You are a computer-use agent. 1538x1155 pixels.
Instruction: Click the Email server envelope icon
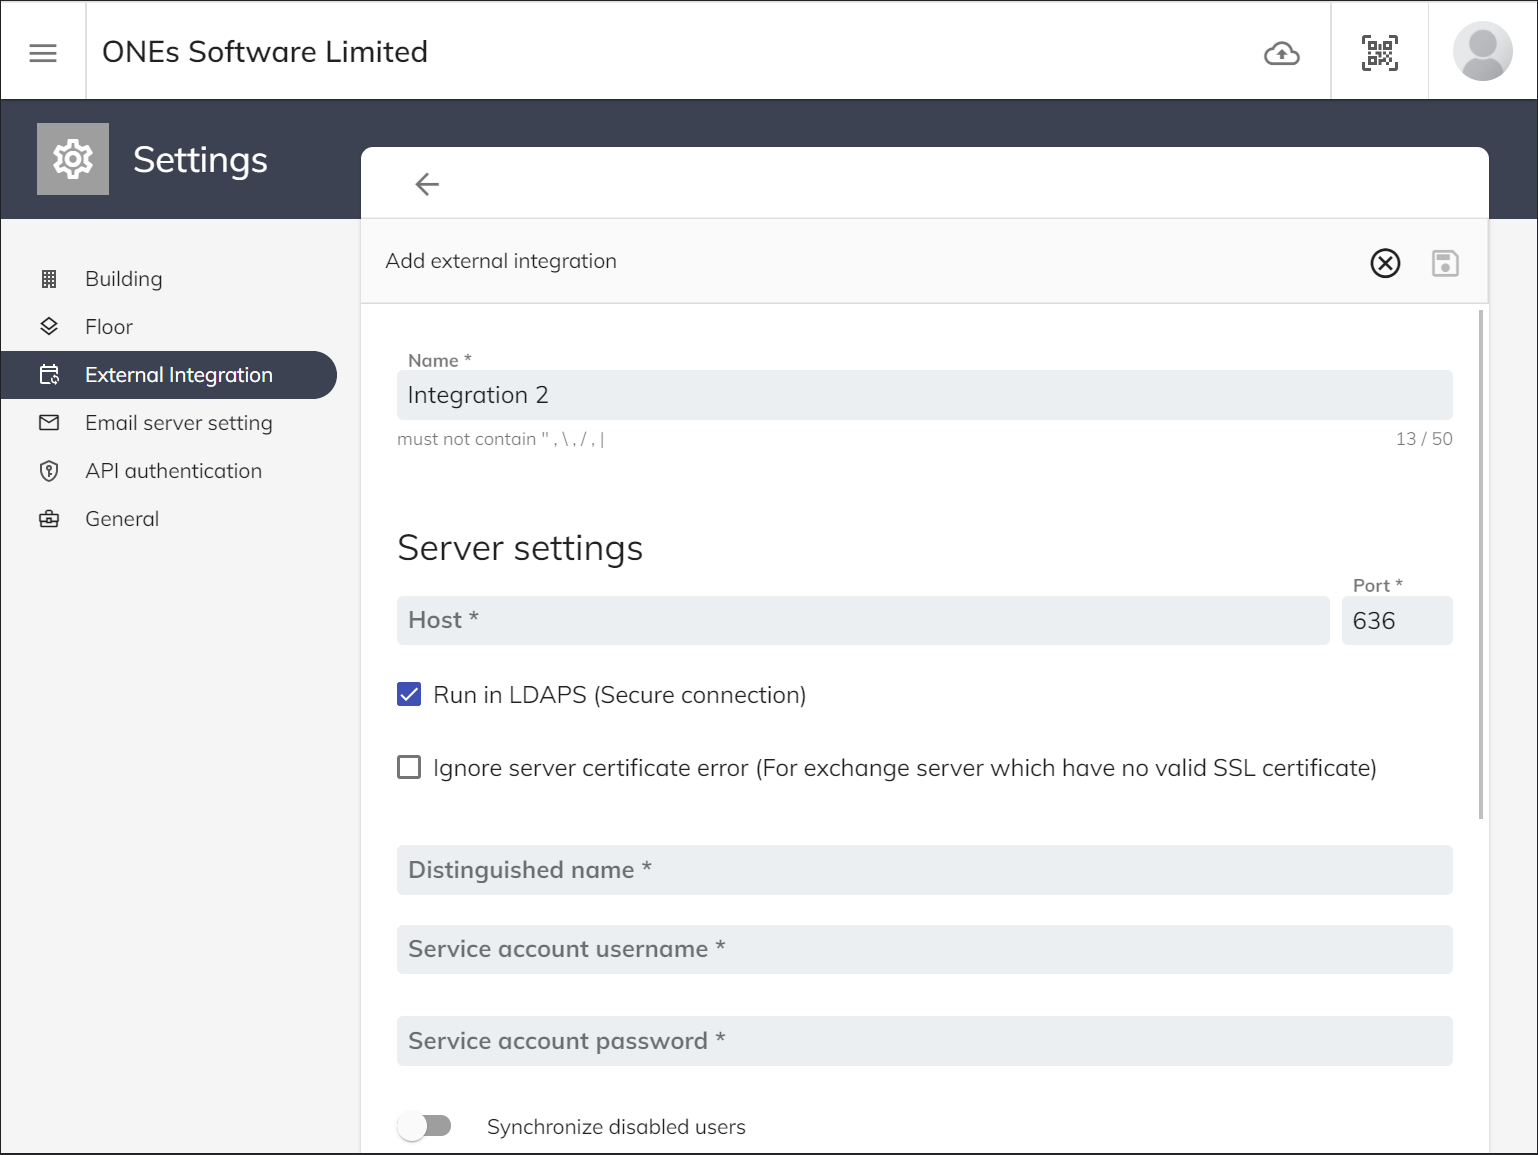pyautogui.click(x=49, y=423)
